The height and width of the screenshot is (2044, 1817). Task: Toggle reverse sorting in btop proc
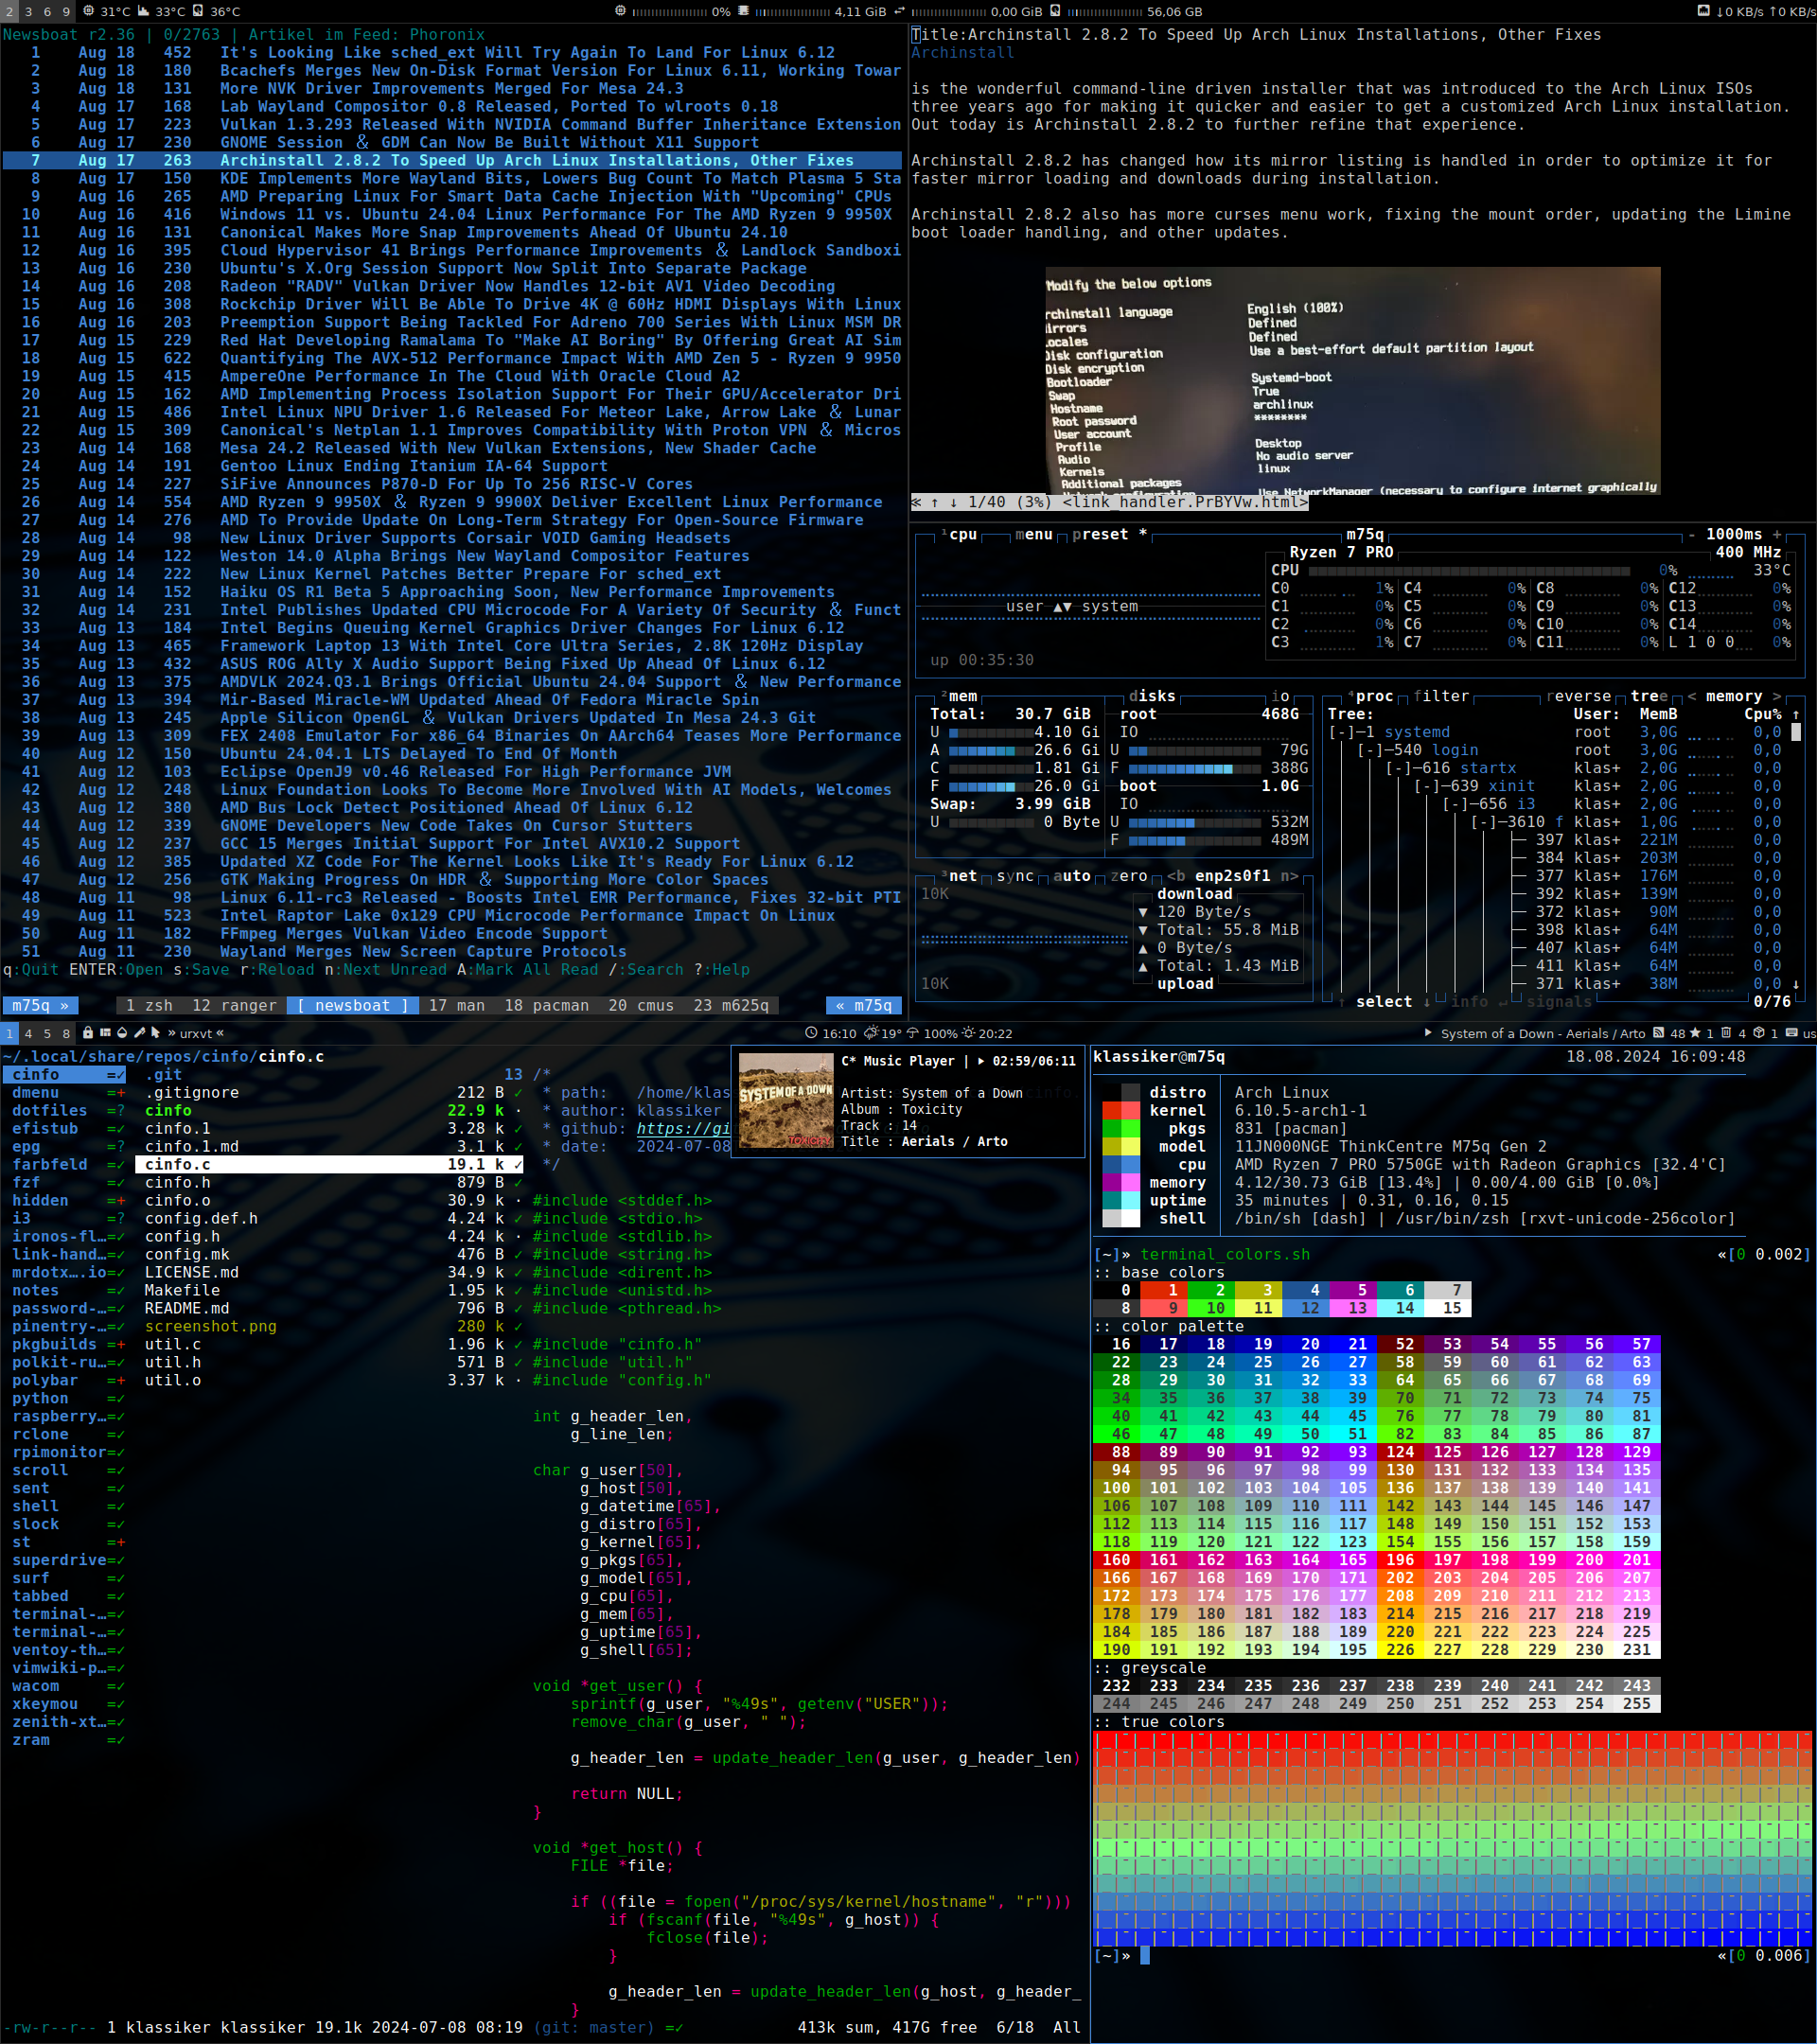pyautogui.click(x=1579, y=696)
